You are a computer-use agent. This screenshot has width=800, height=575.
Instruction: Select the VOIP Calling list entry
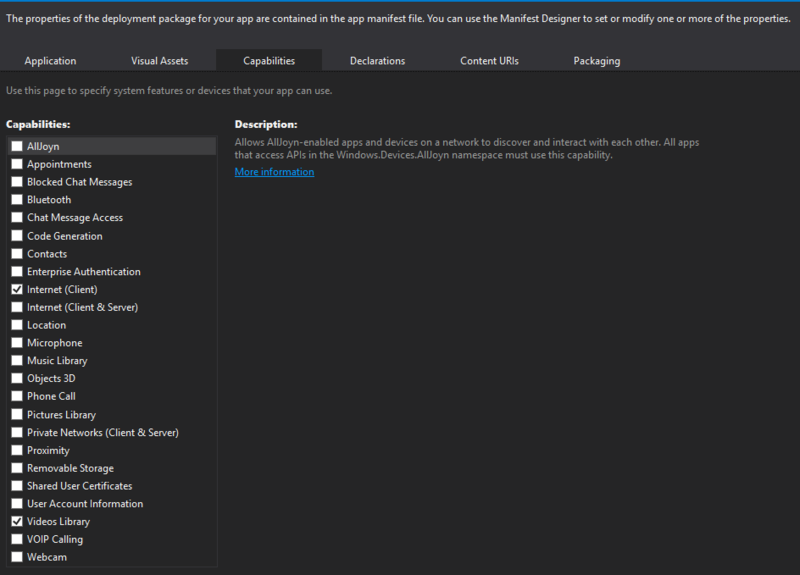point(55,539)
